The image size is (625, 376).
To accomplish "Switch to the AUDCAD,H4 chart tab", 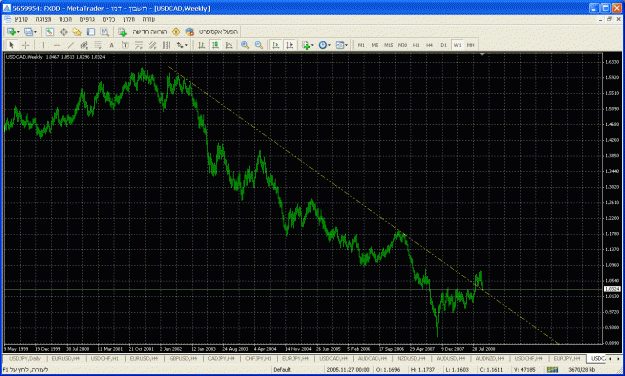I will 372,359.
